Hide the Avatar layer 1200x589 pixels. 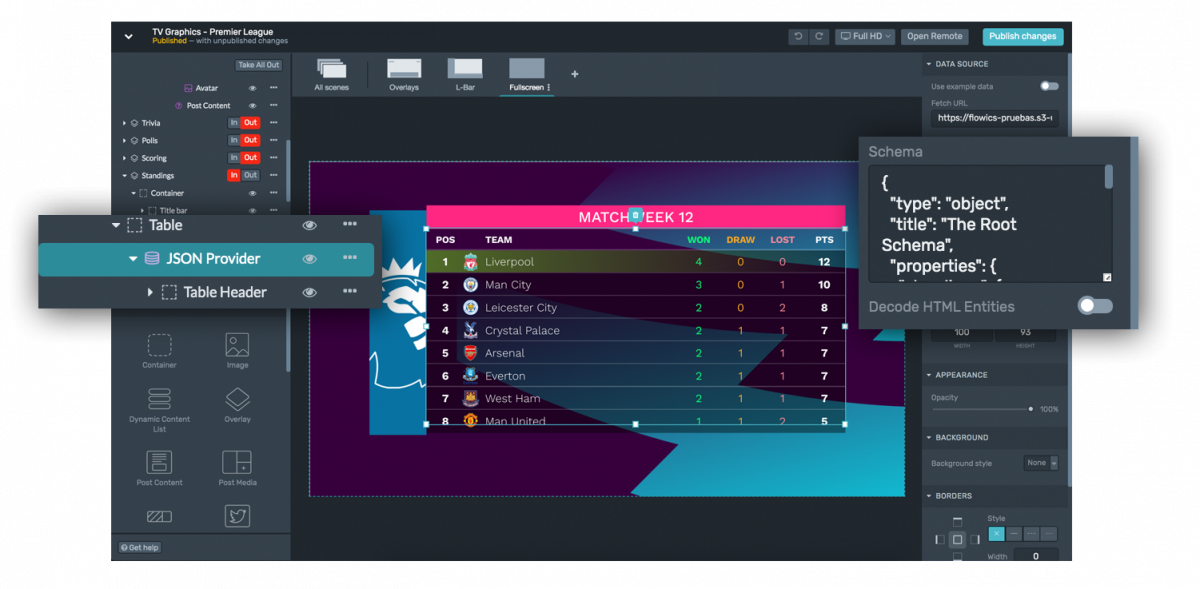[x=253, y=88]
